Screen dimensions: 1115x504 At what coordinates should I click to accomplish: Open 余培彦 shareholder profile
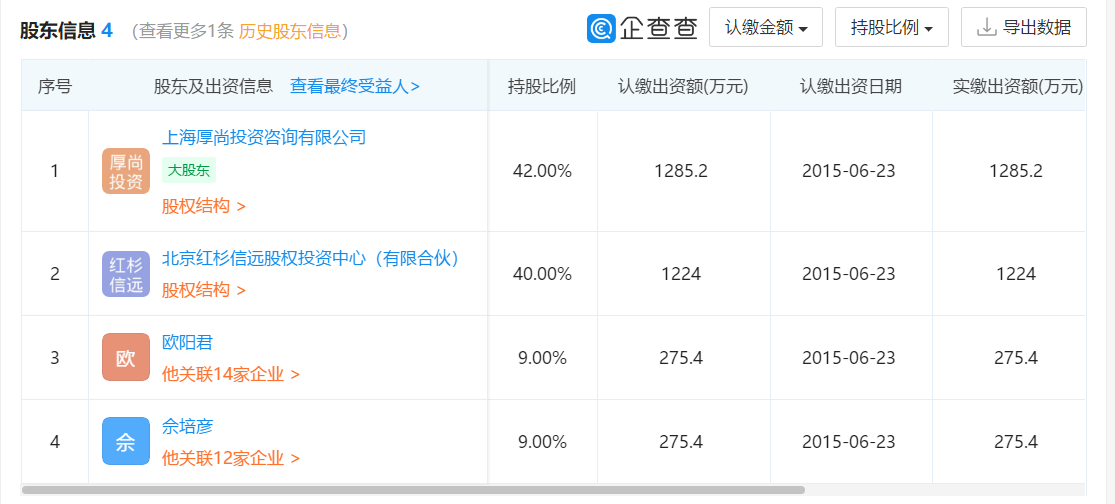click(188, 426)
